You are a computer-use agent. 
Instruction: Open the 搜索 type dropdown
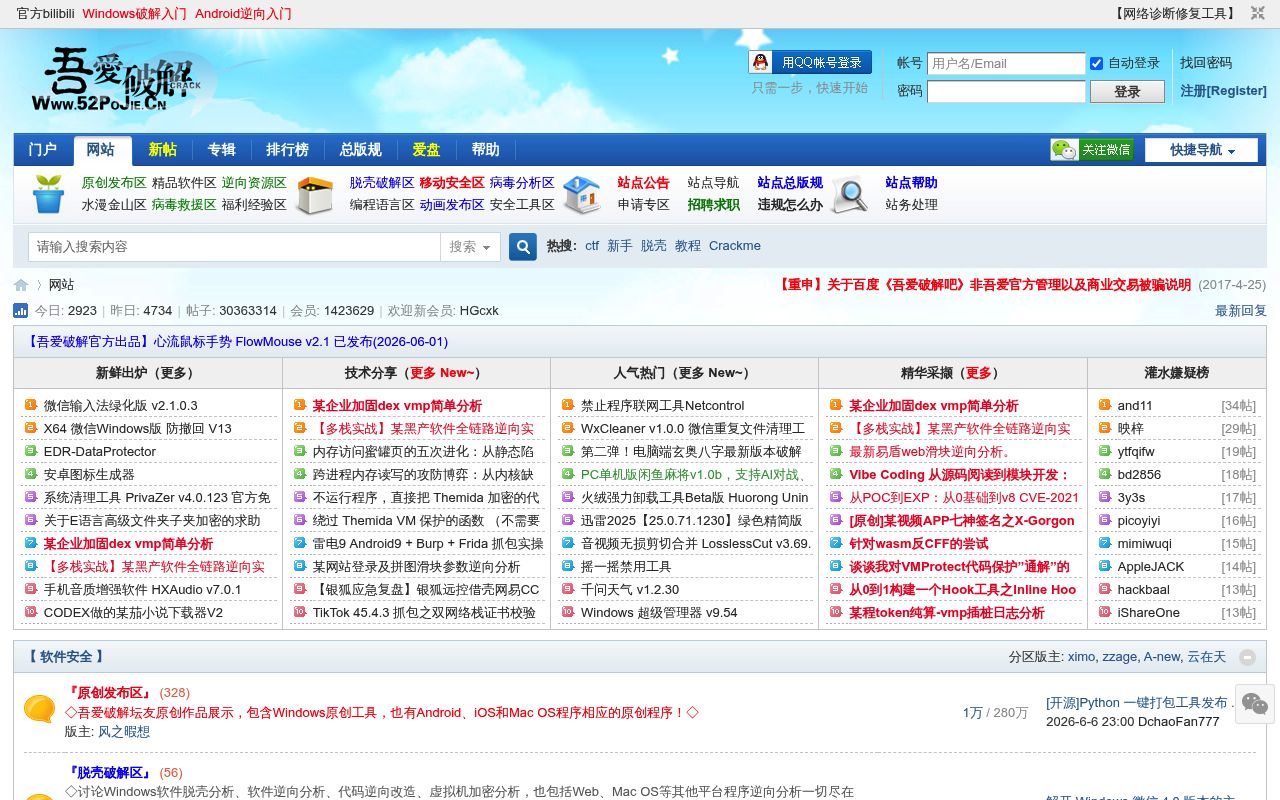click(x=470, y=247)
